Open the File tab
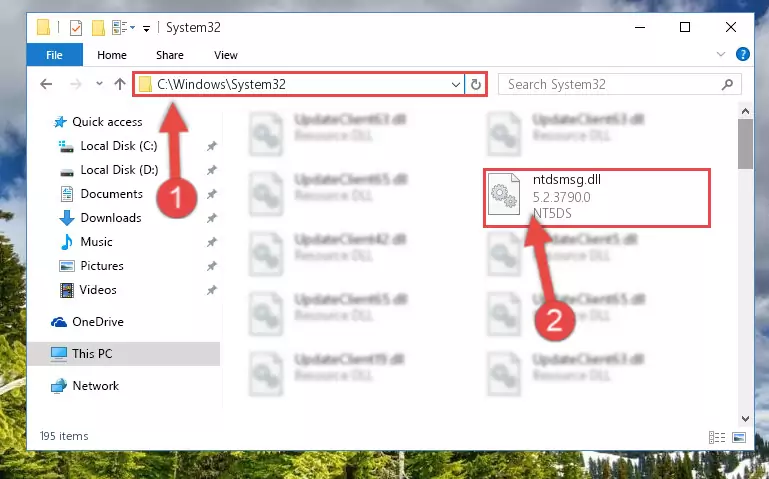Viewport: 769px width, 479px height. coord(54,55)
